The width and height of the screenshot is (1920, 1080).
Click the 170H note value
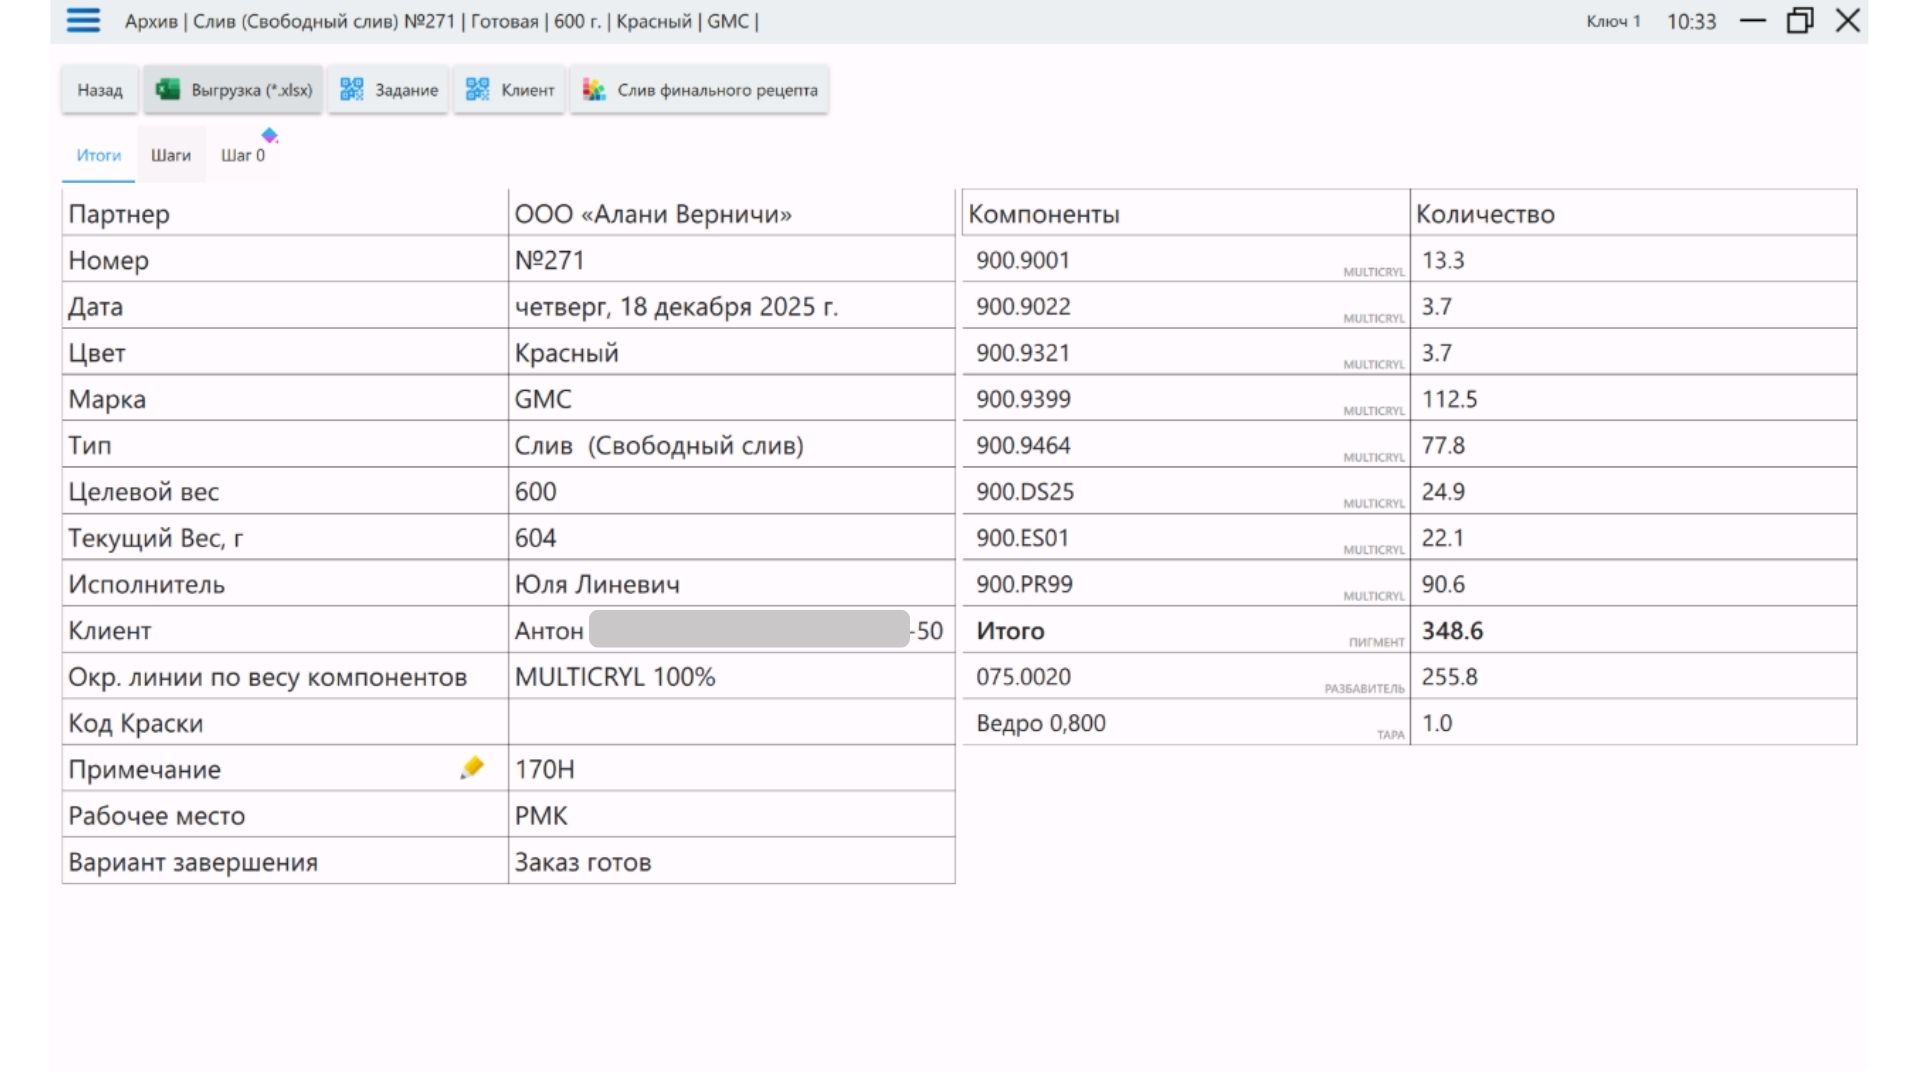[545, 769]
